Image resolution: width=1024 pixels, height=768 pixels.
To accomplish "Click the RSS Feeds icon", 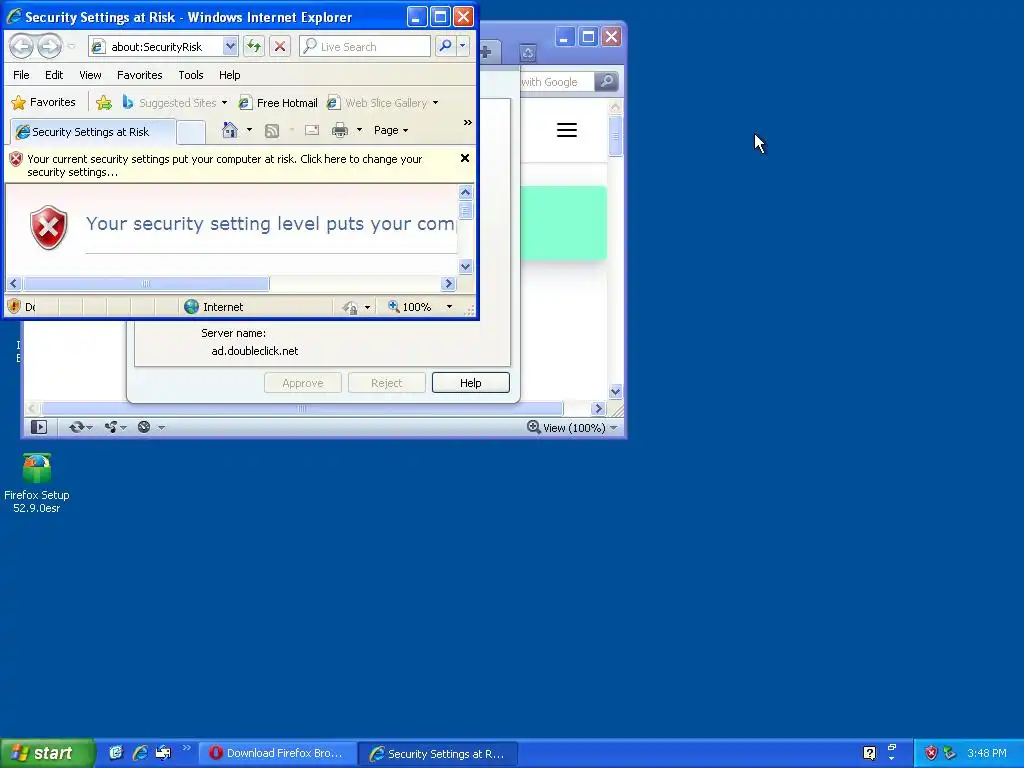I will click(x=272, y=131).
